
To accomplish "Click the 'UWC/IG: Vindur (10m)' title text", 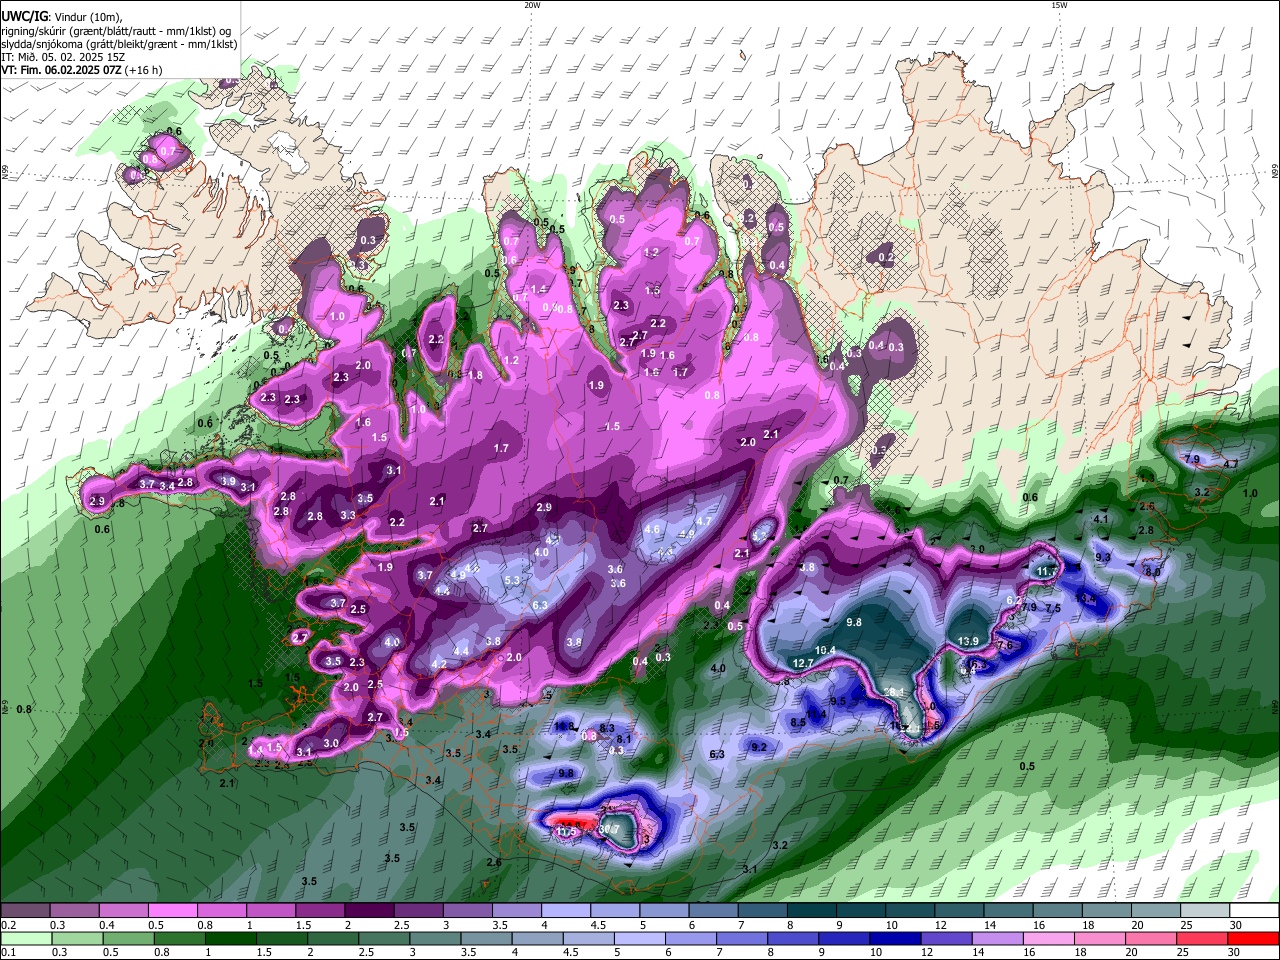I will coord(62,16).
